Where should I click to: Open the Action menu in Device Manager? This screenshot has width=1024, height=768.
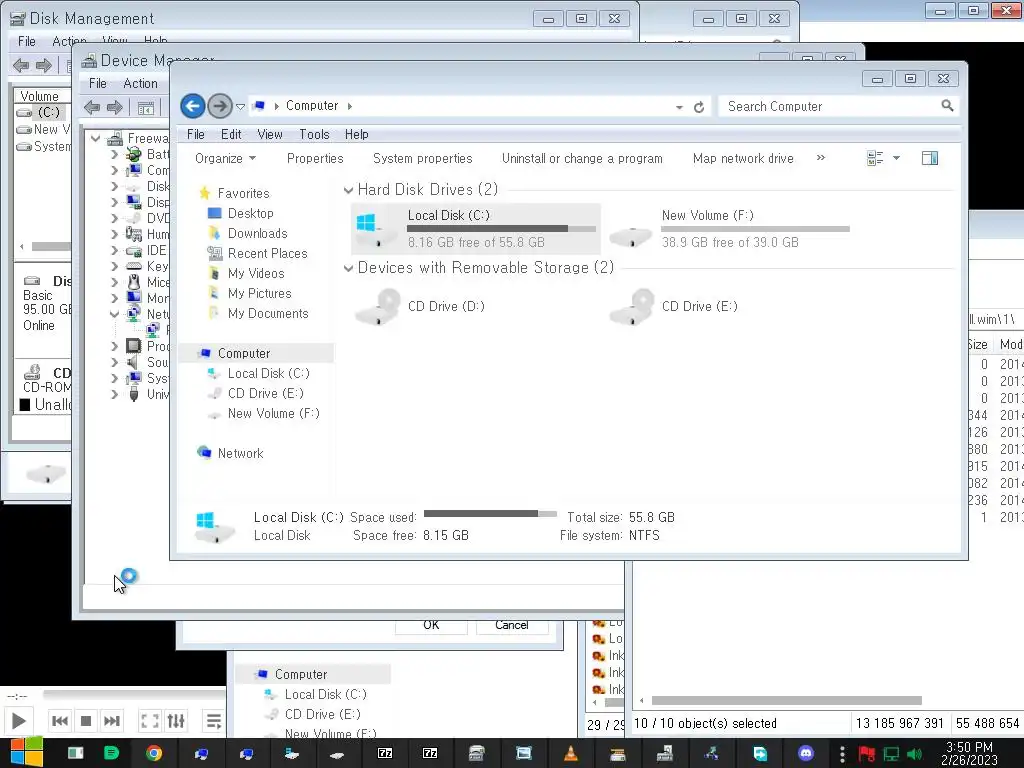140,84
